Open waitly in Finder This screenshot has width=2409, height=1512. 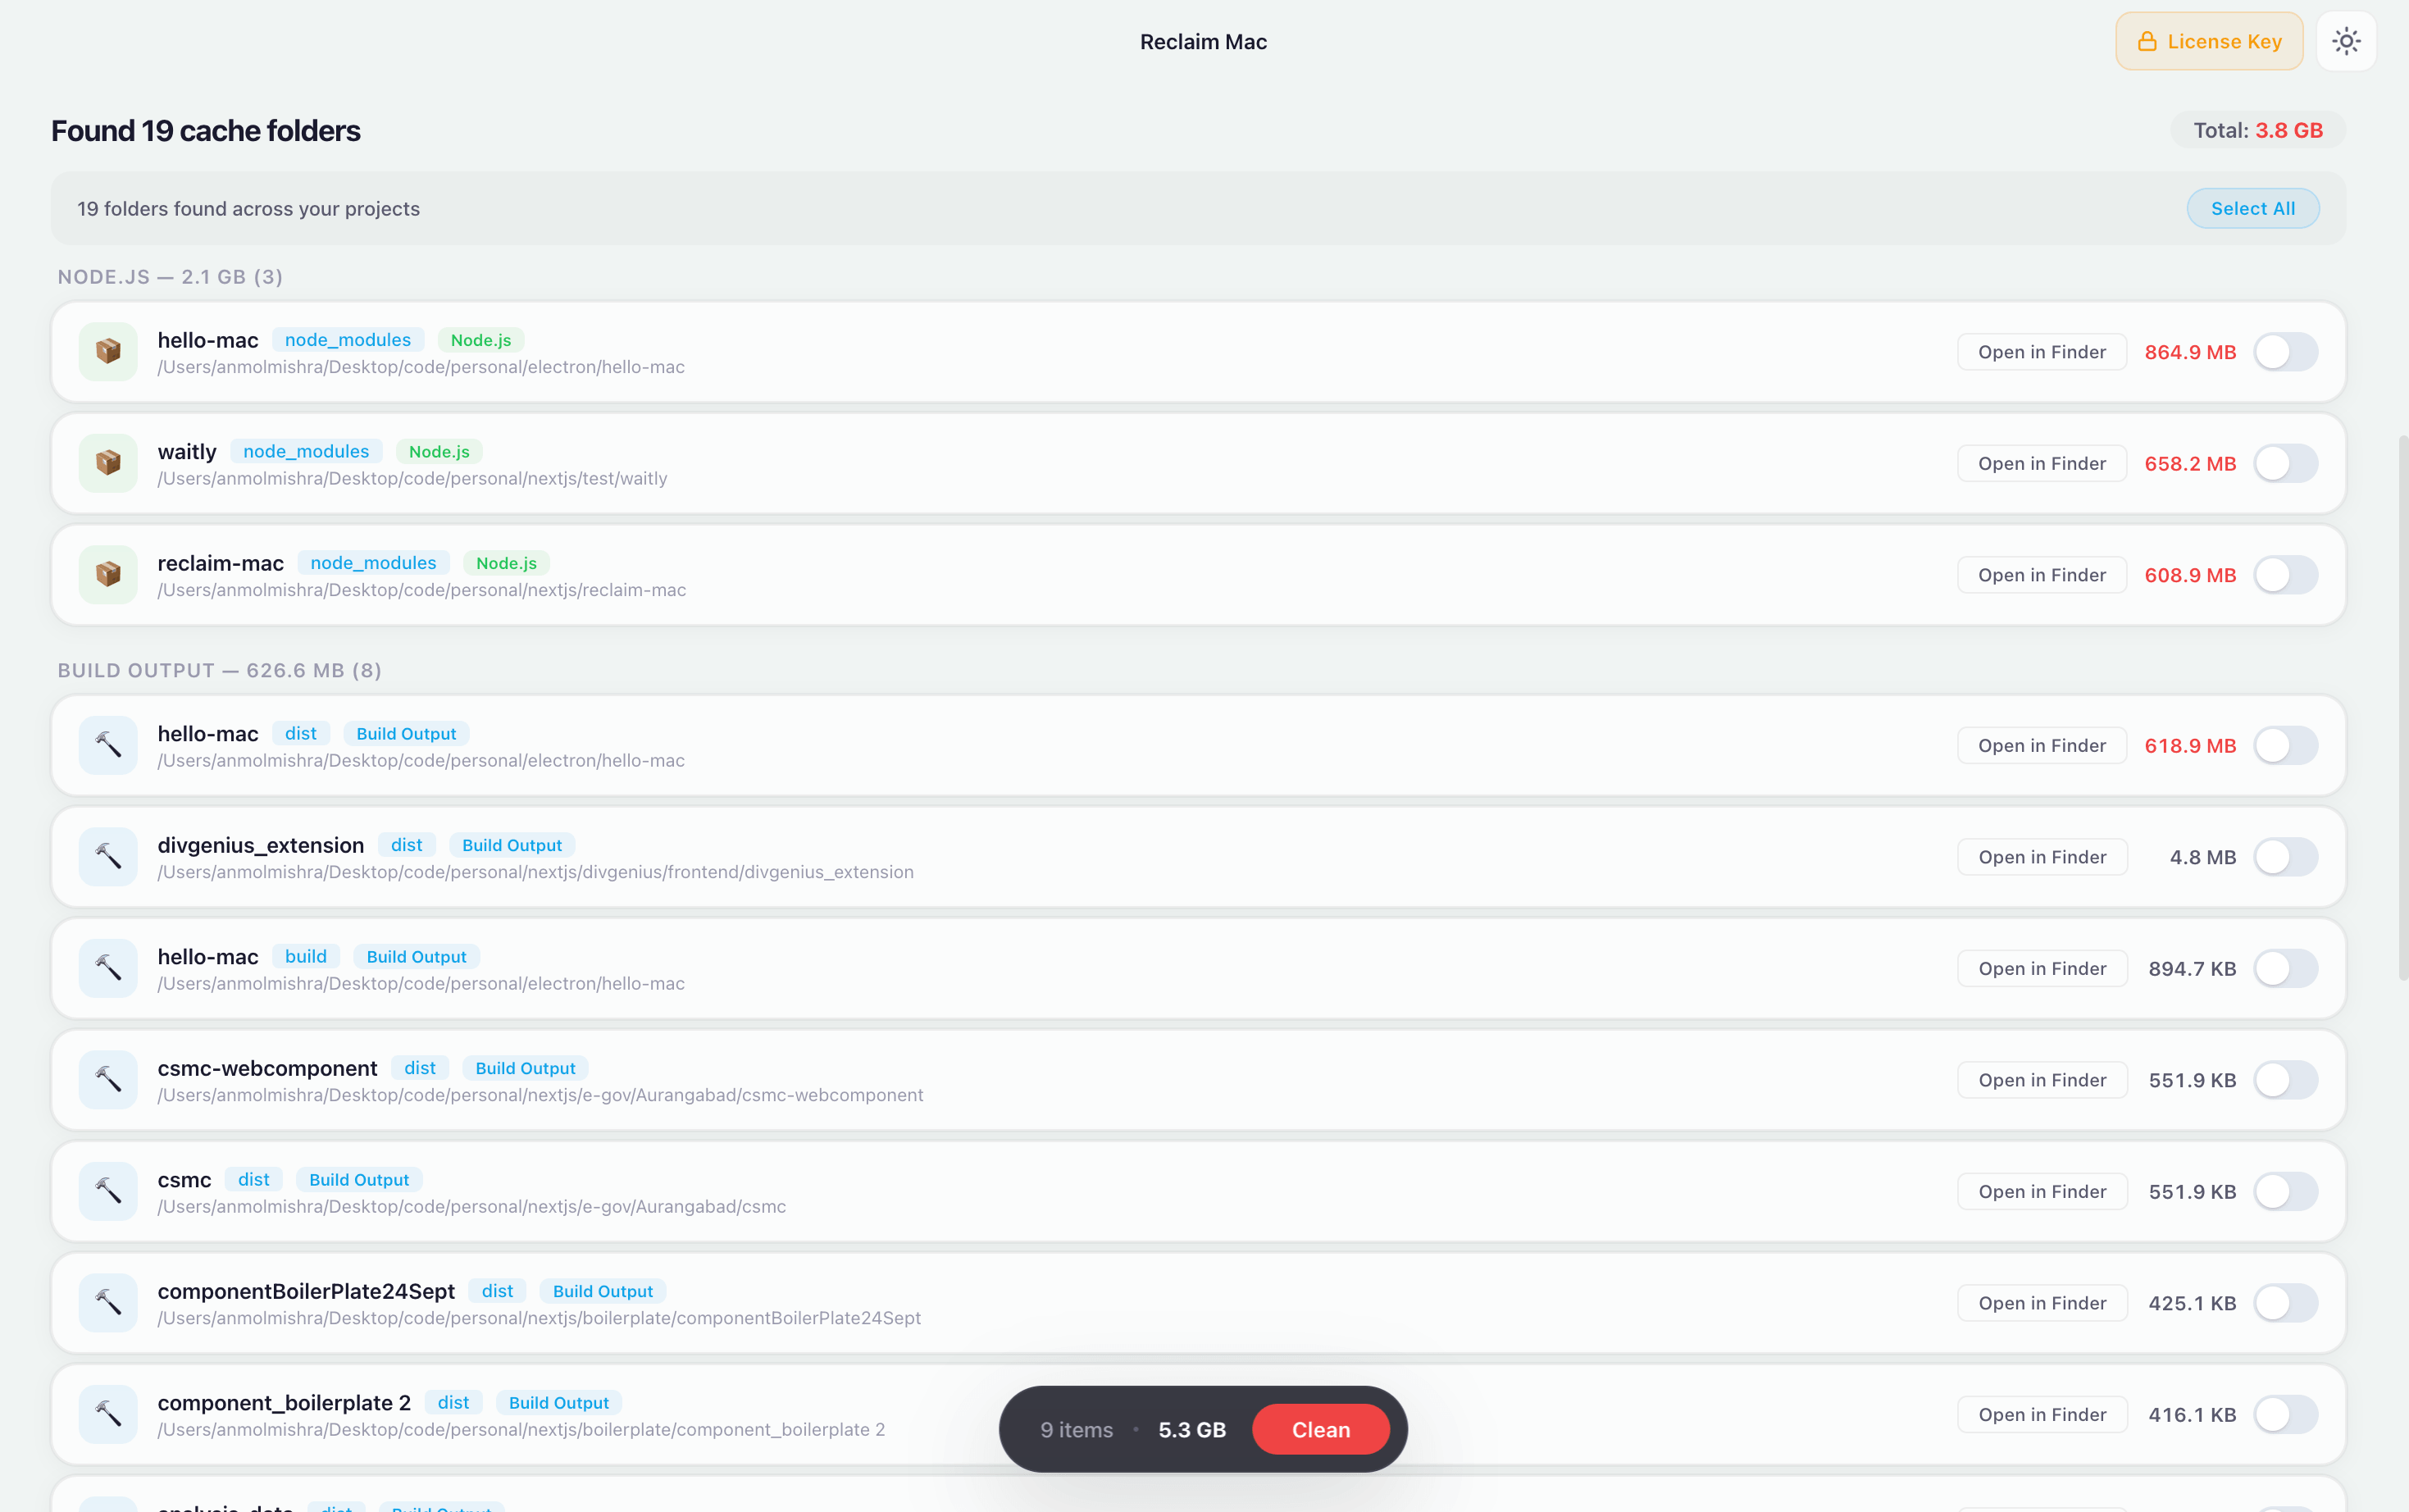pos(2041,463)
